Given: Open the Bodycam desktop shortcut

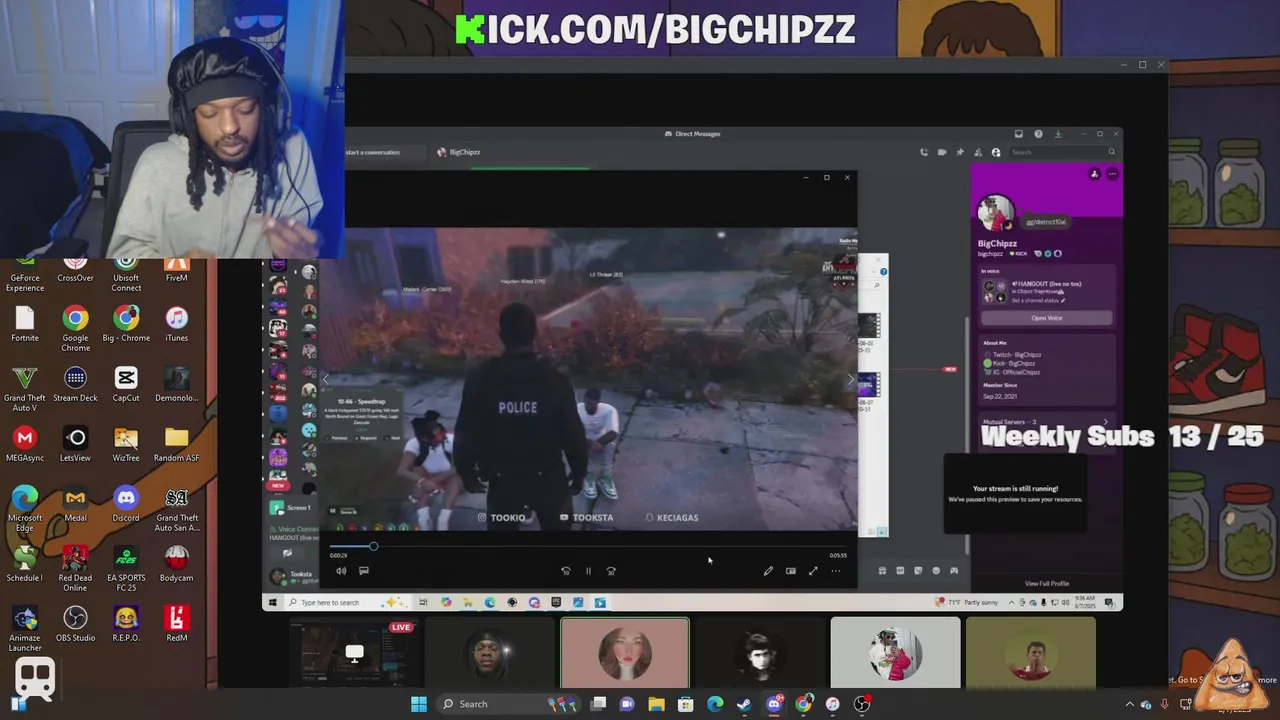Looking at the screenshot, I should click(x=177, y=564).
